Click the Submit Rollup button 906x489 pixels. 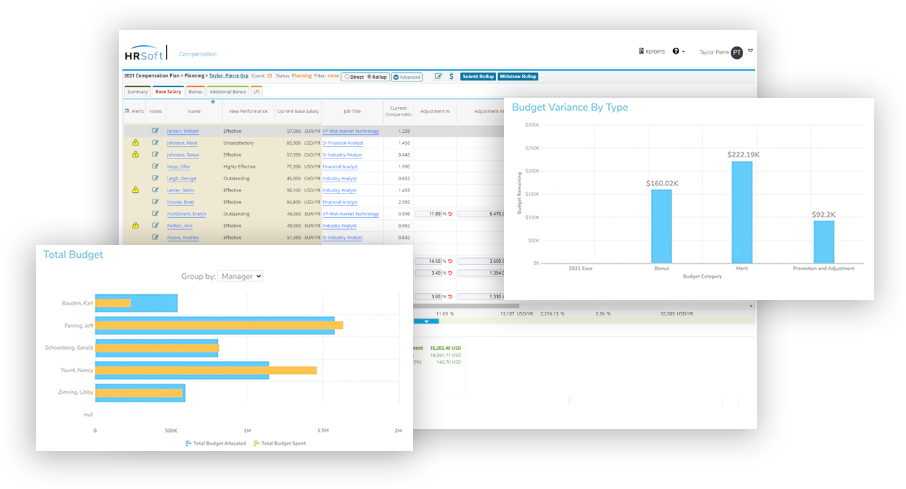(x=477, y=76)
